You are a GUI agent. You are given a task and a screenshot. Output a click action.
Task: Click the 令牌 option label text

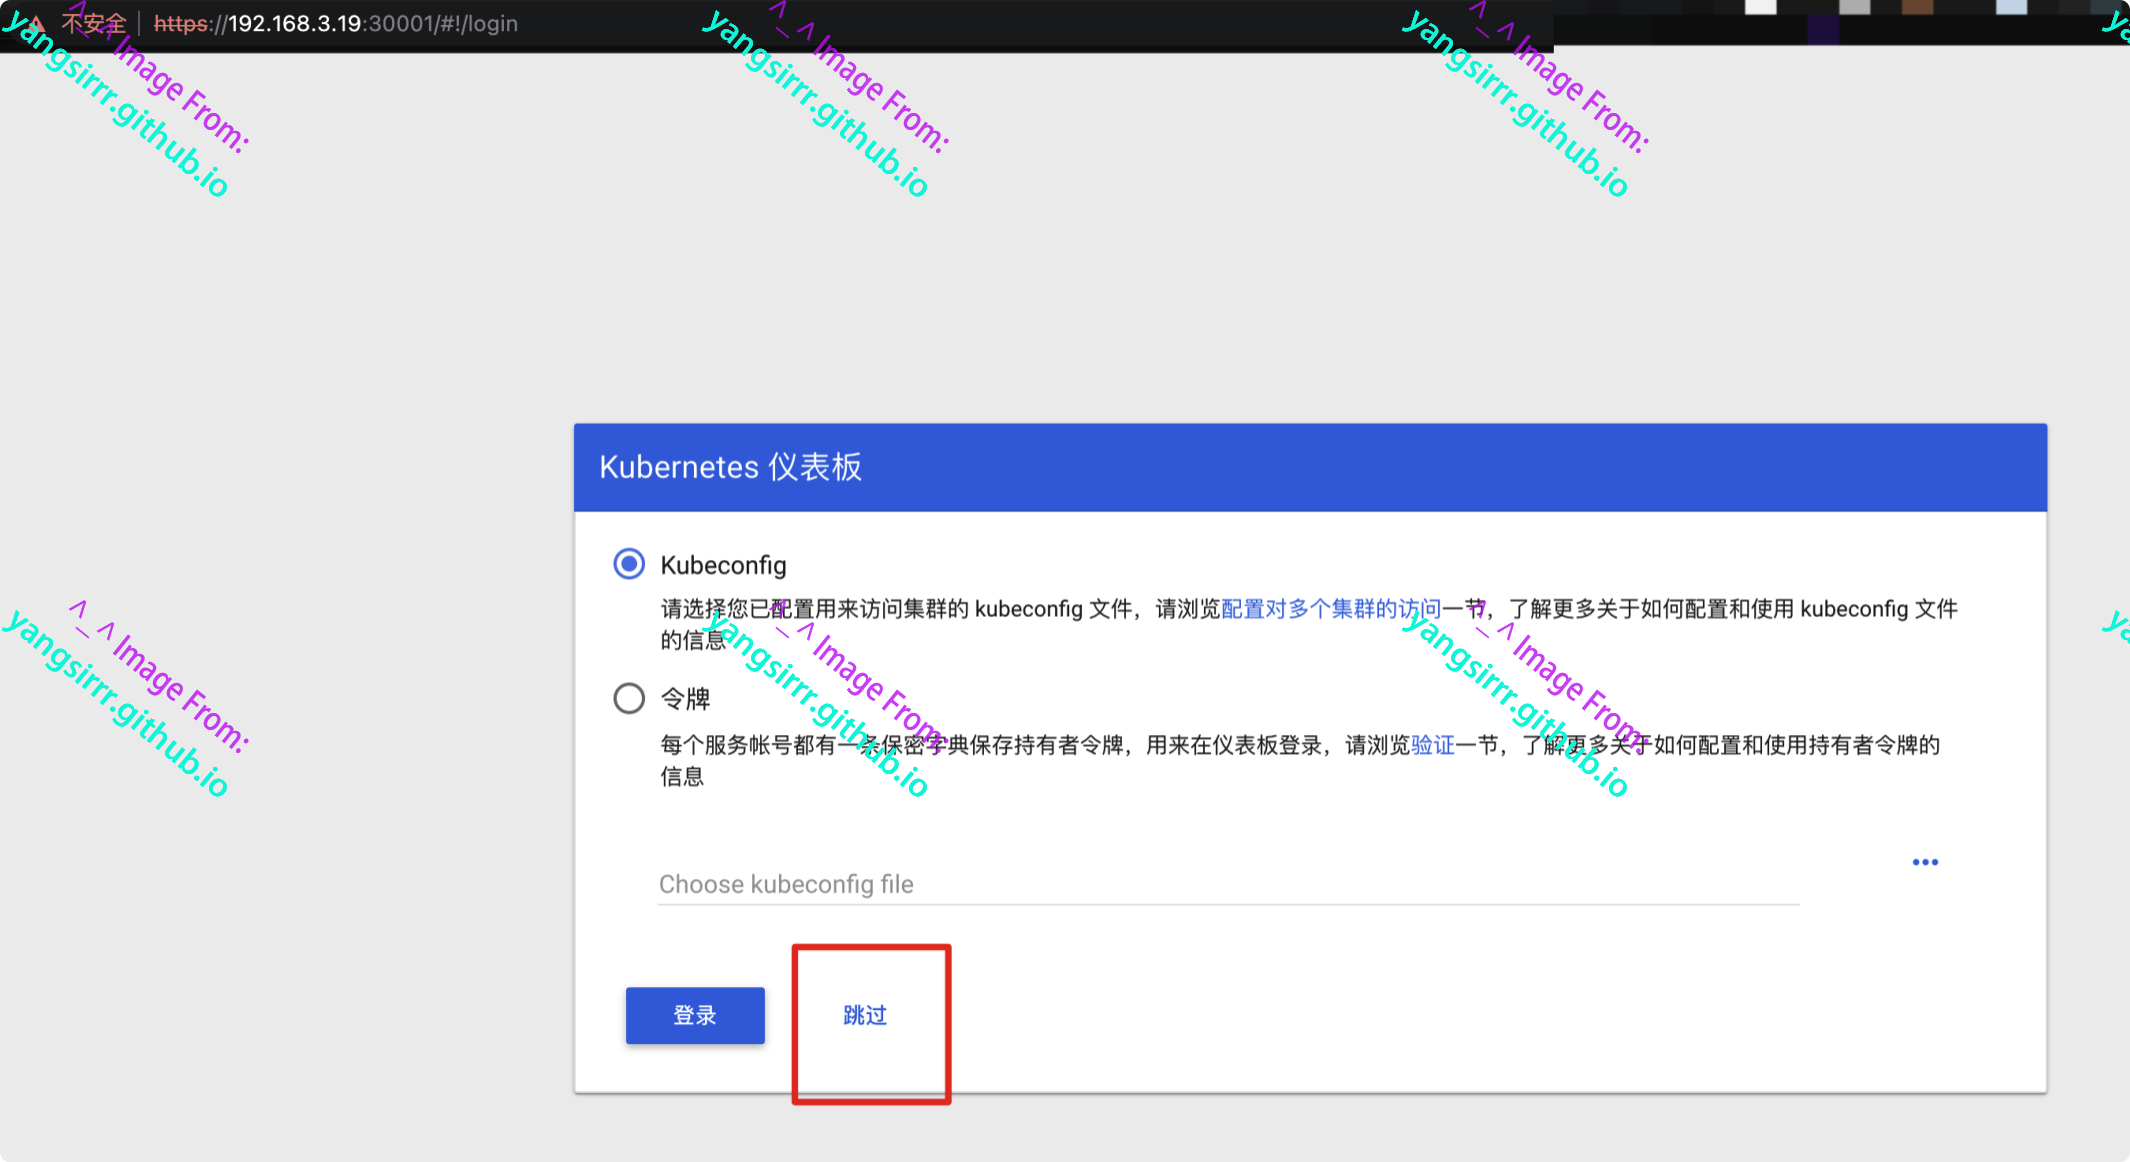point(686,699)
